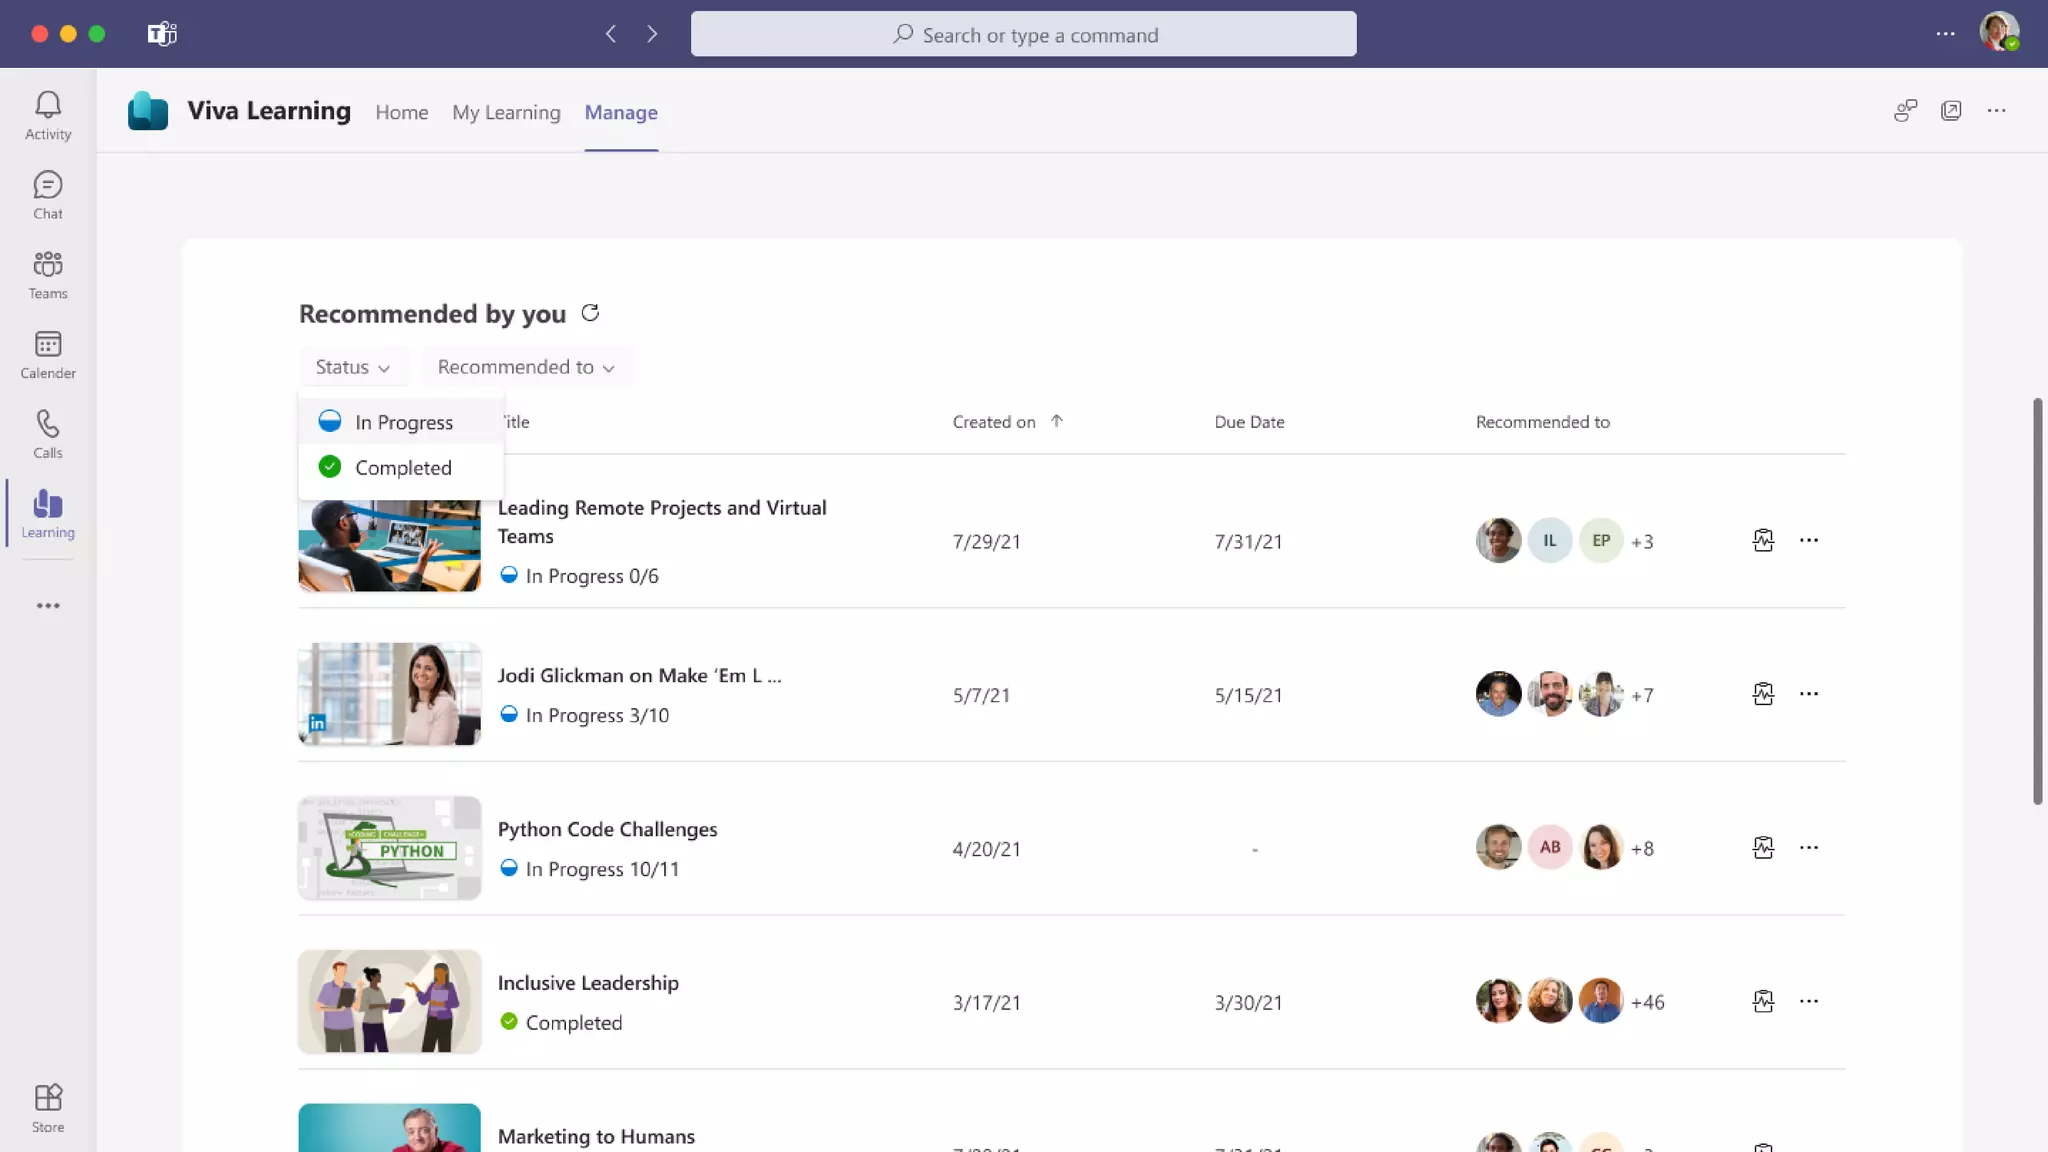Click the pop-out app icon top right
This screenshot has width=2048, height=1152.
pos(1950,111)
